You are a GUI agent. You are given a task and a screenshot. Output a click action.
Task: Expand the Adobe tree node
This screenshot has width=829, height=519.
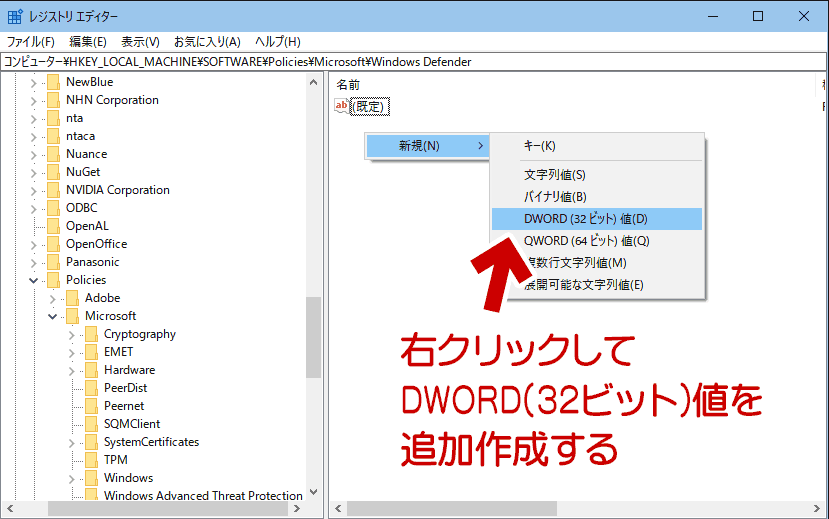click(x=52, y=299)
